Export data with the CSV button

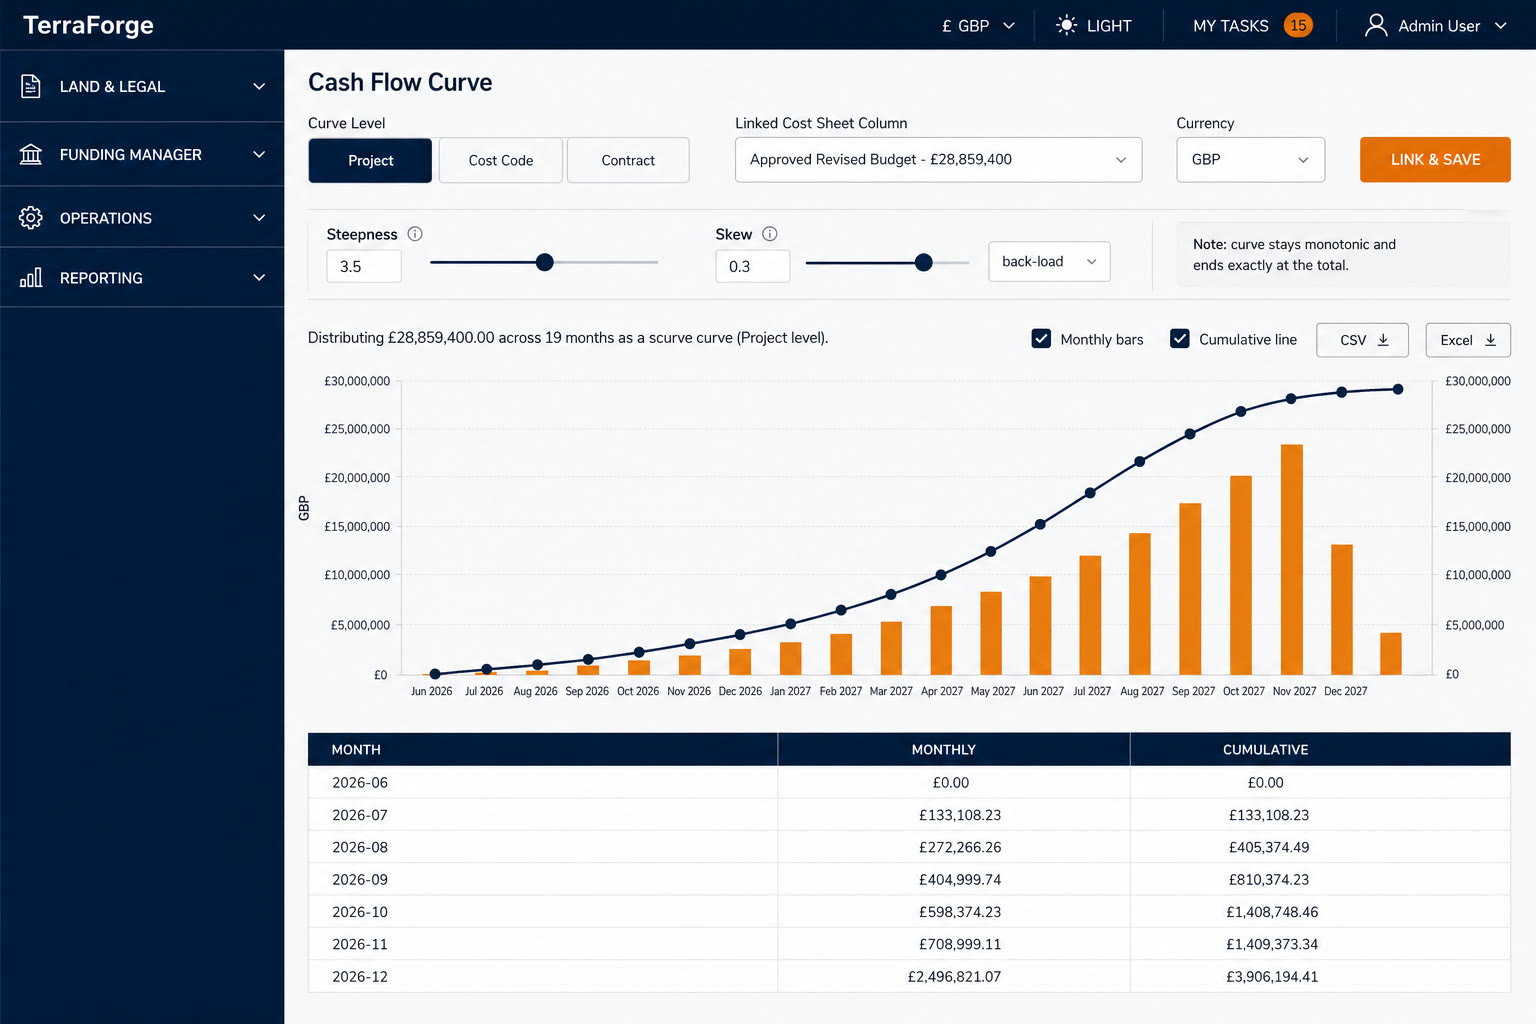tap(1362, 340)
